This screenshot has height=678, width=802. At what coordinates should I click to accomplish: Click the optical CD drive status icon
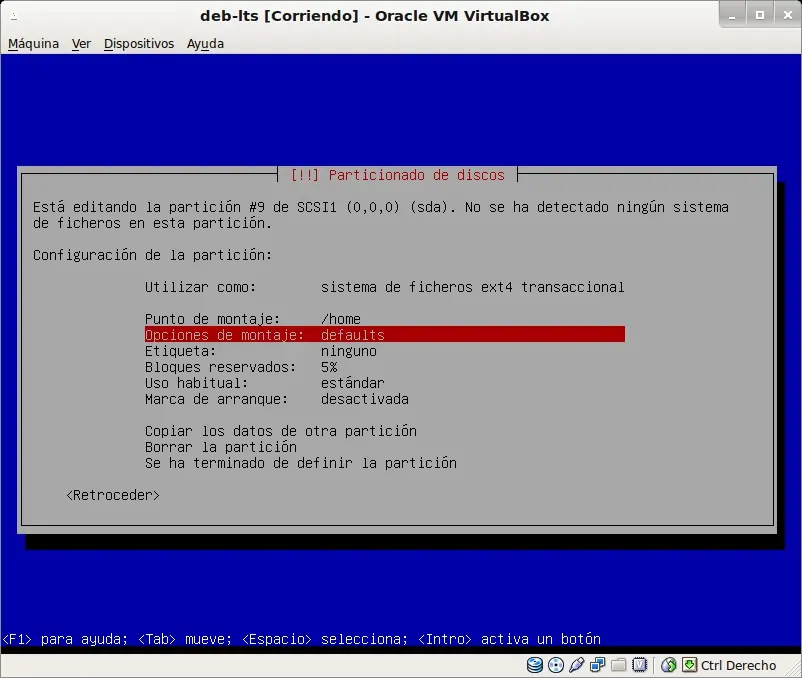click(555, 665)
